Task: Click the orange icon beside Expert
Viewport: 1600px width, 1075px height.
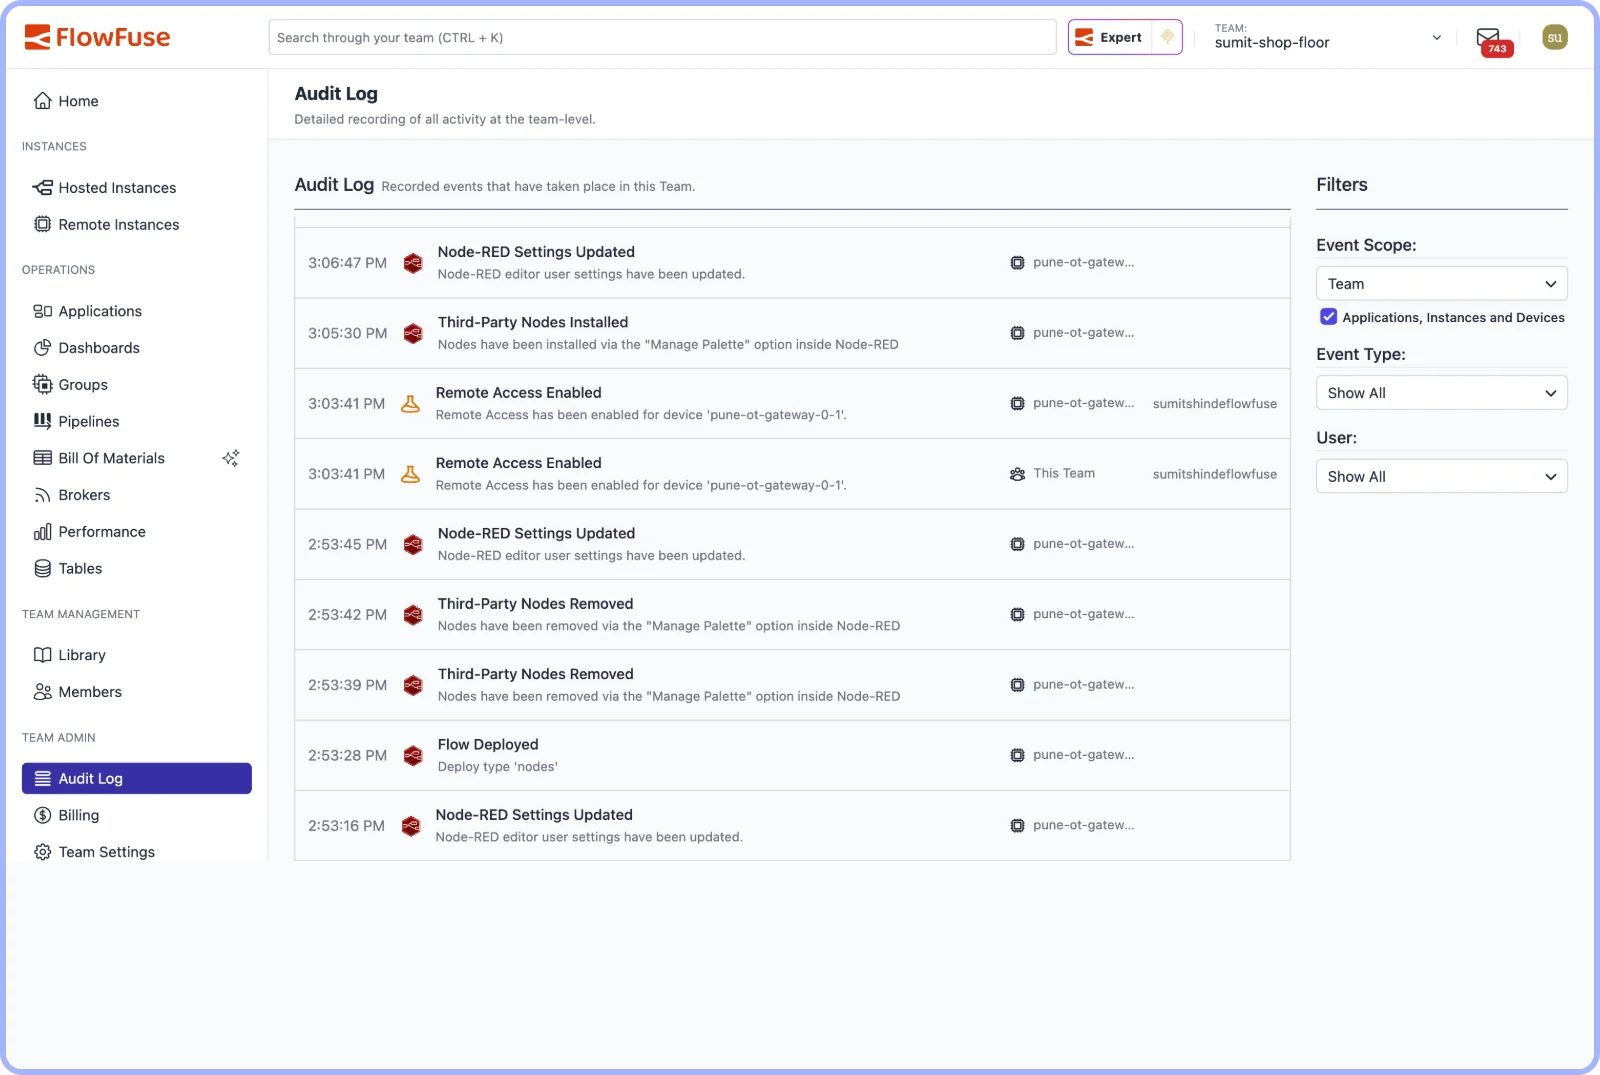Action: (1167, 37)
